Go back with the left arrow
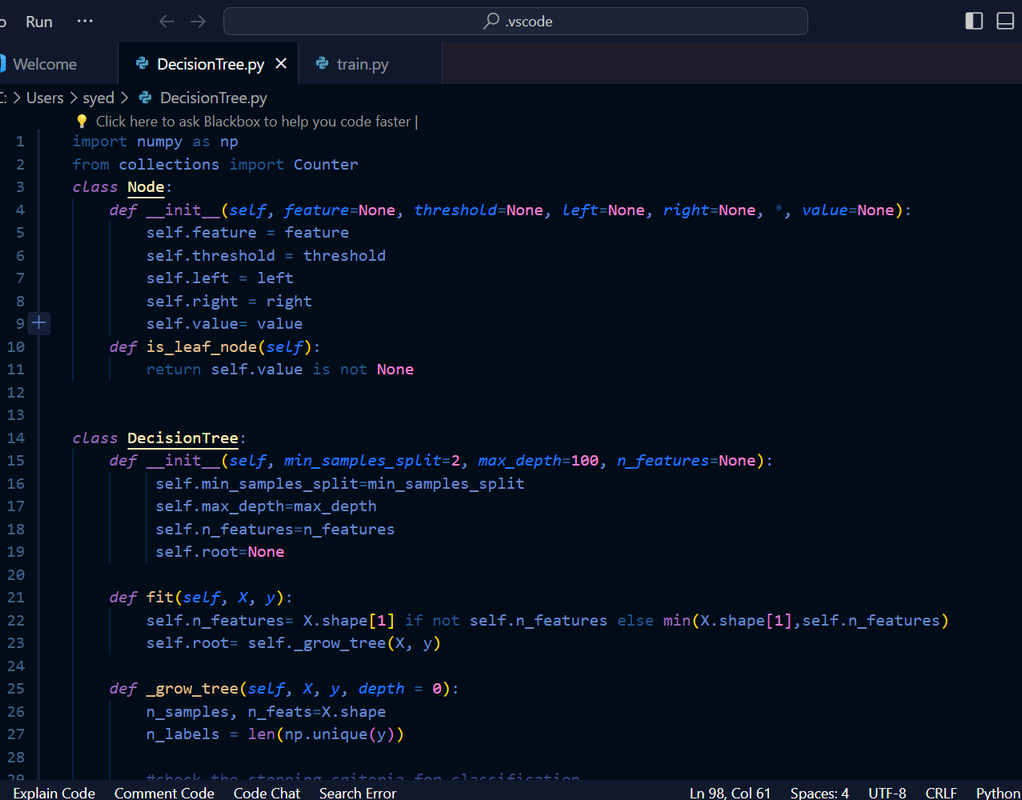The height and width of the screenshot is (800, 1022). pyautogui.click(x=167, y=22)
